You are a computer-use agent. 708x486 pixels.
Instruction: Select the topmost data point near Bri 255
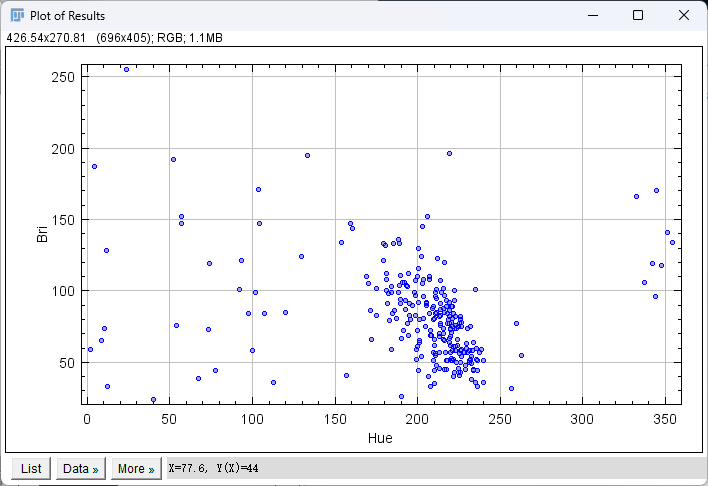126,70
